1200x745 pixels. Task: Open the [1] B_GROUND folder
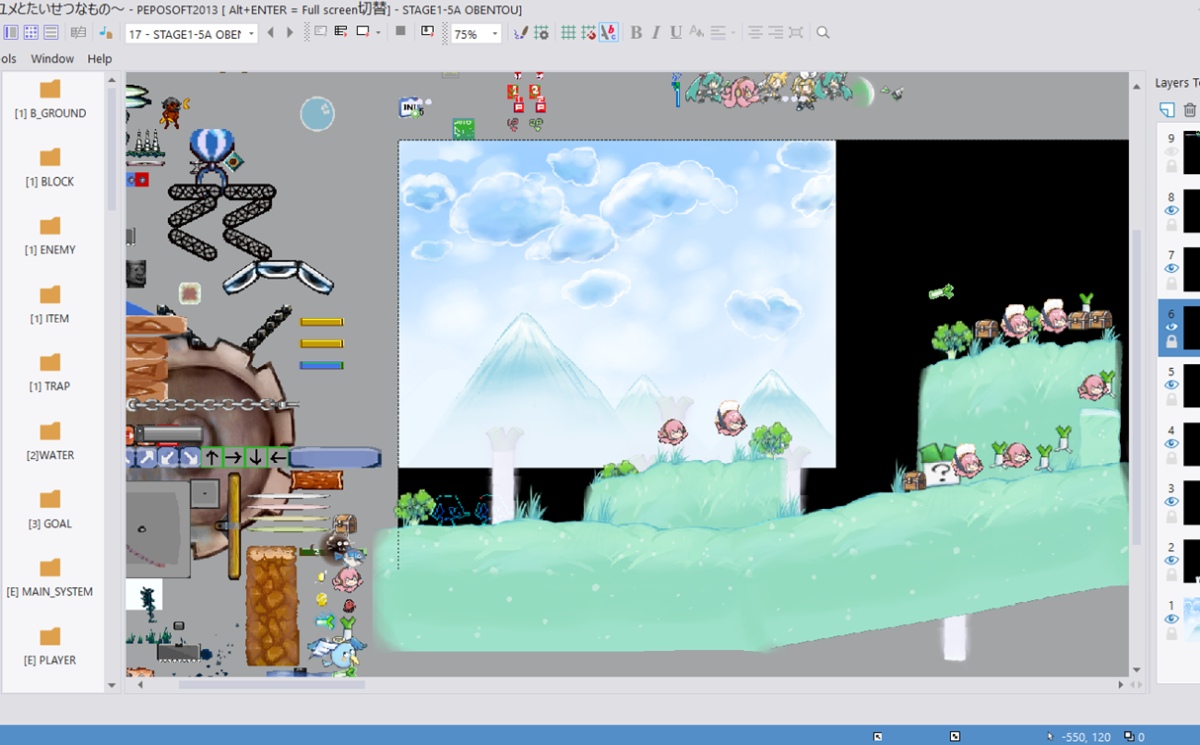(50, 99)
